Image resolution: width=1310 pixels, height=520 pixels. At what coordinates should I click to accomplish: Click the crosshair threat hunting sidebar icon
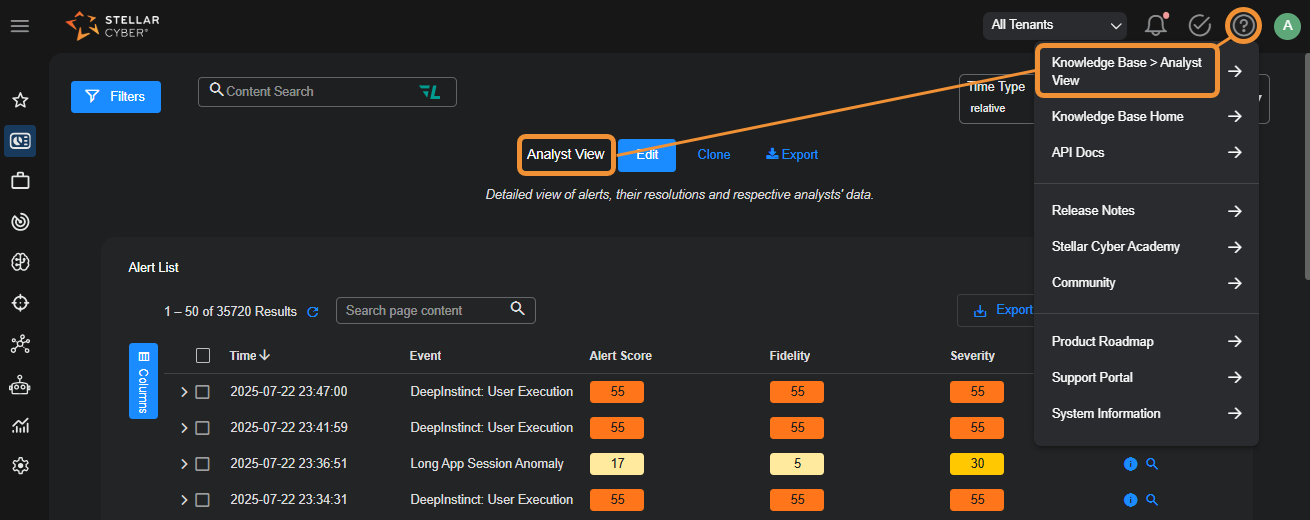tap(19, 303)
